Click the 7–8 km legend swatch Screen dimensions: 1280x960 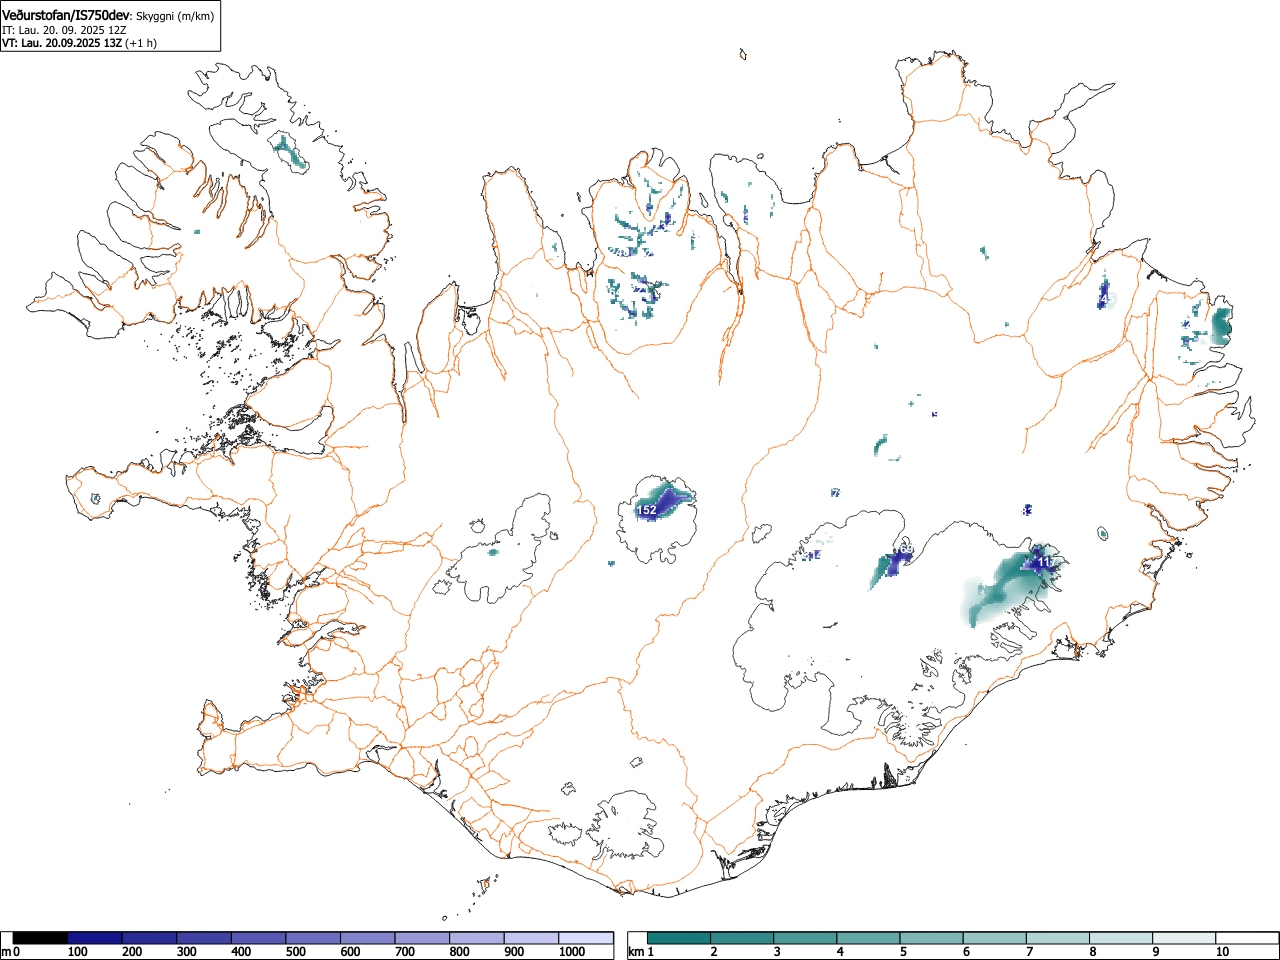pos(1057,938)
